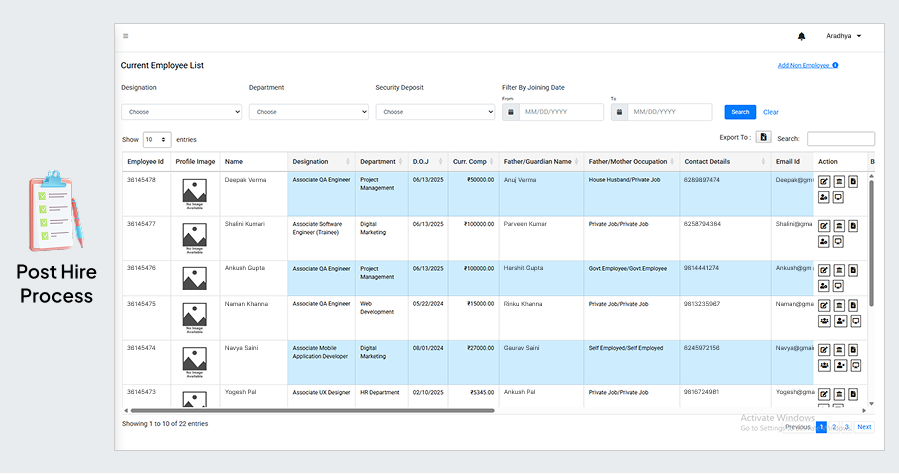Click Next pagination link
This screenshot has height=474, width=899.
pyautogui.click(x=864, y=427)
